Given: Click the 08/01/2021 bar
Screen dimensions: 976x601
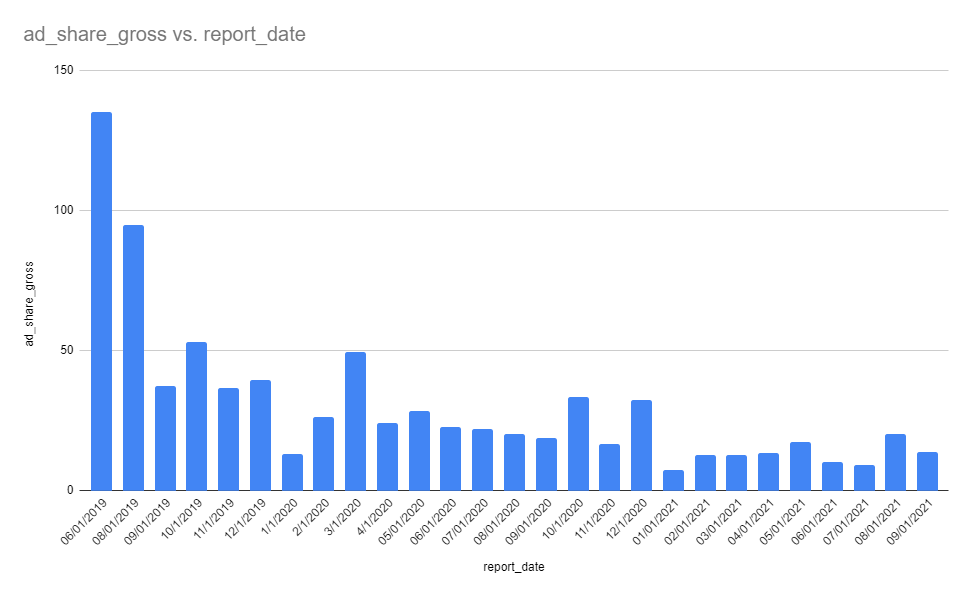Looking at the screenshot, I should [x=895, y=462].
